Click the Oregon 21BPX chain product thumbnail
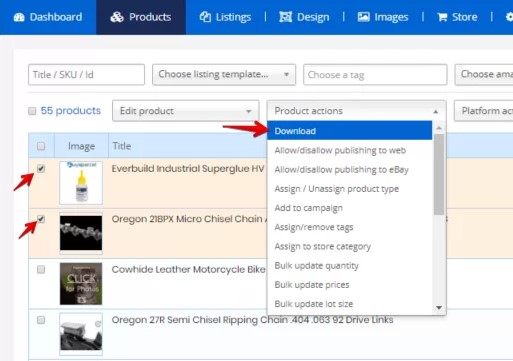The image size is (513, 361). (x=81, y=233)
